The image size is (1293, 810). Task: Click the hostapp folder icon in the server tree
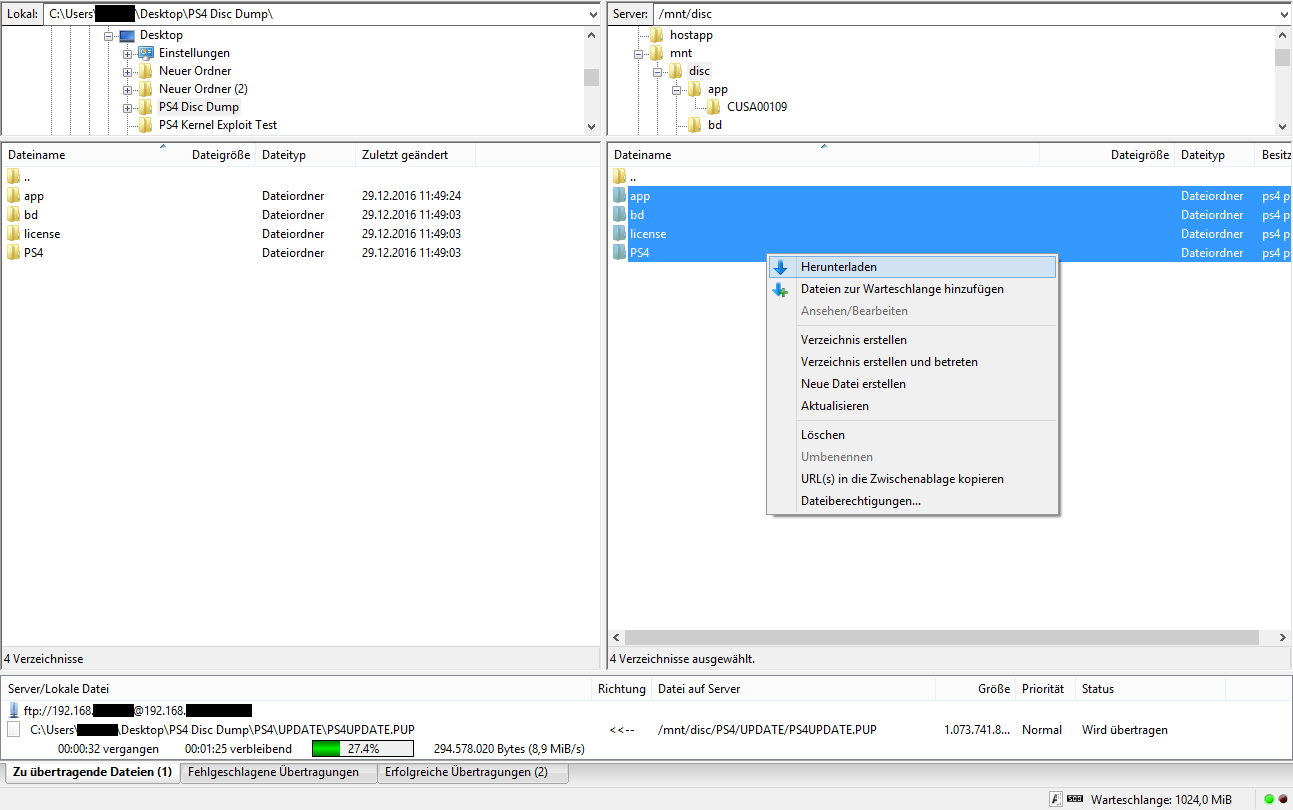[657, 35]
